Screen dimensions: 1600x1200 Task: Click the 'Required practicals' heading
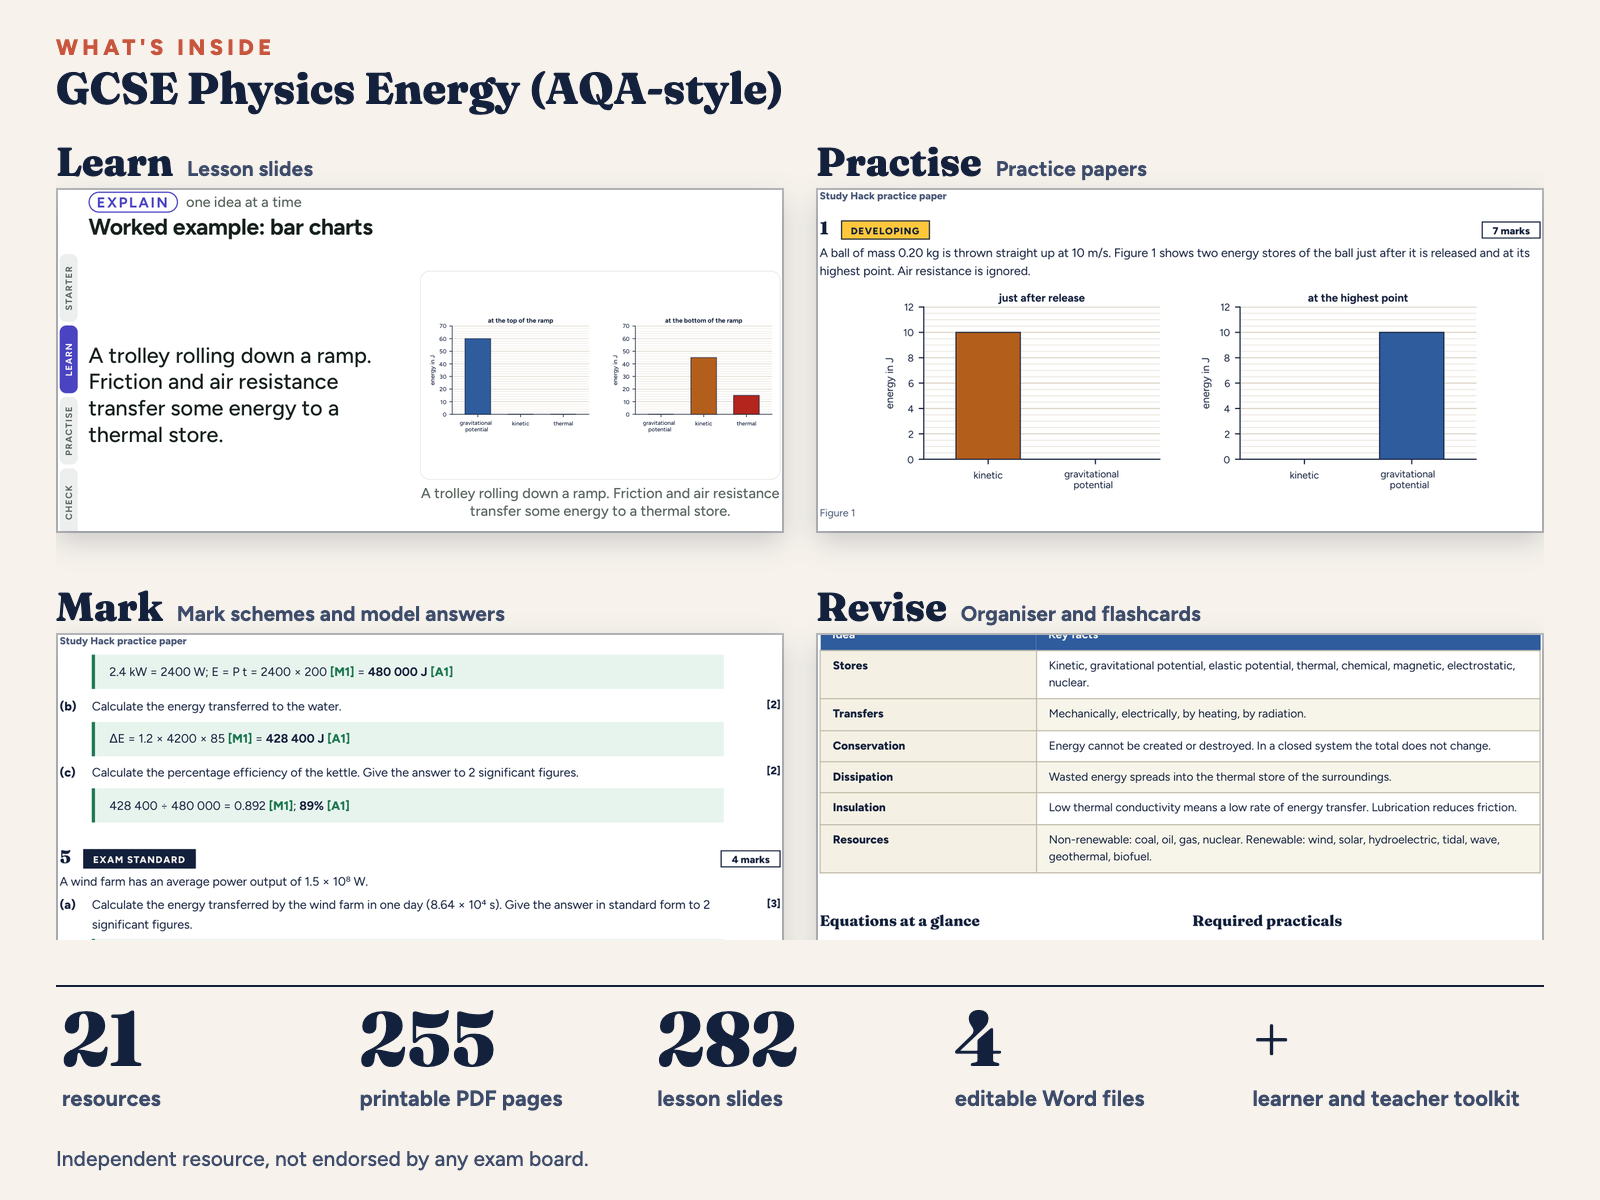1267,921
